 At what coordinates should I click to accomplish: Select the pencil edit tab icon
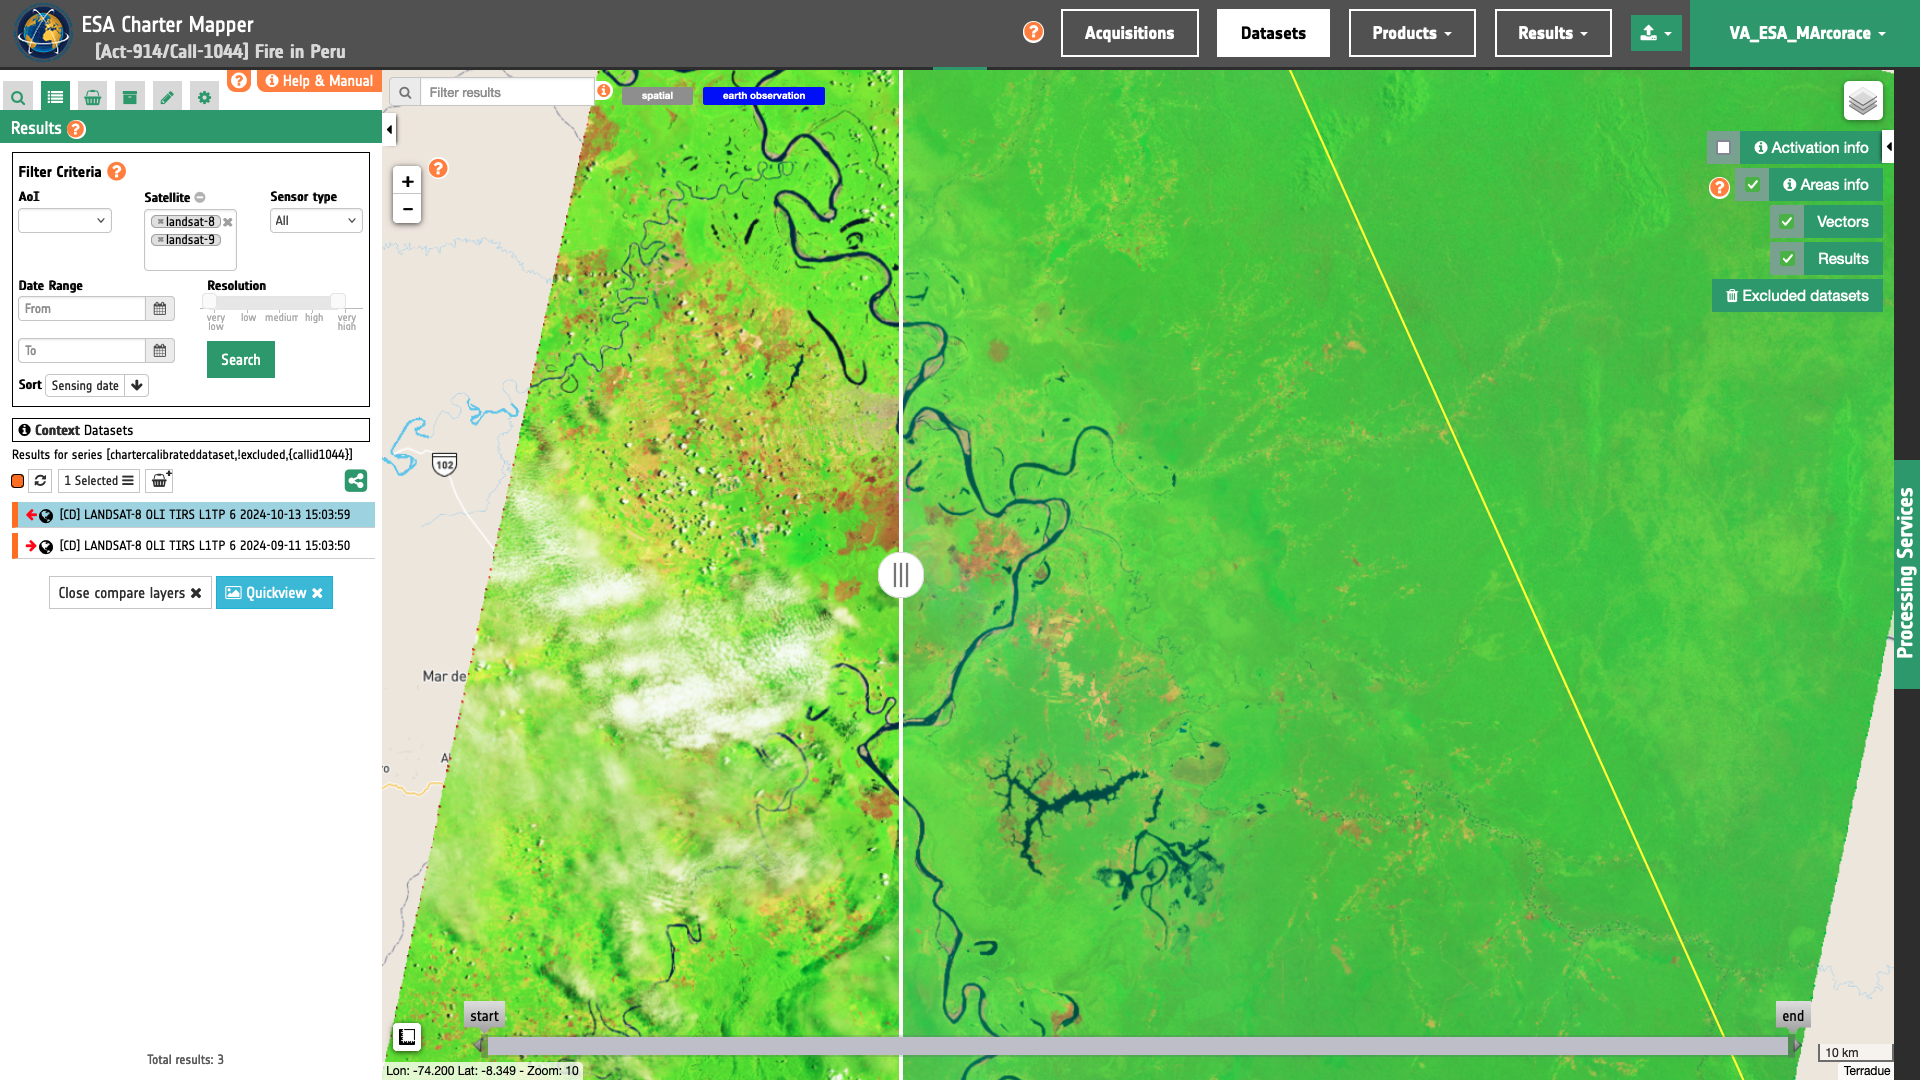[x=167, y=97]
